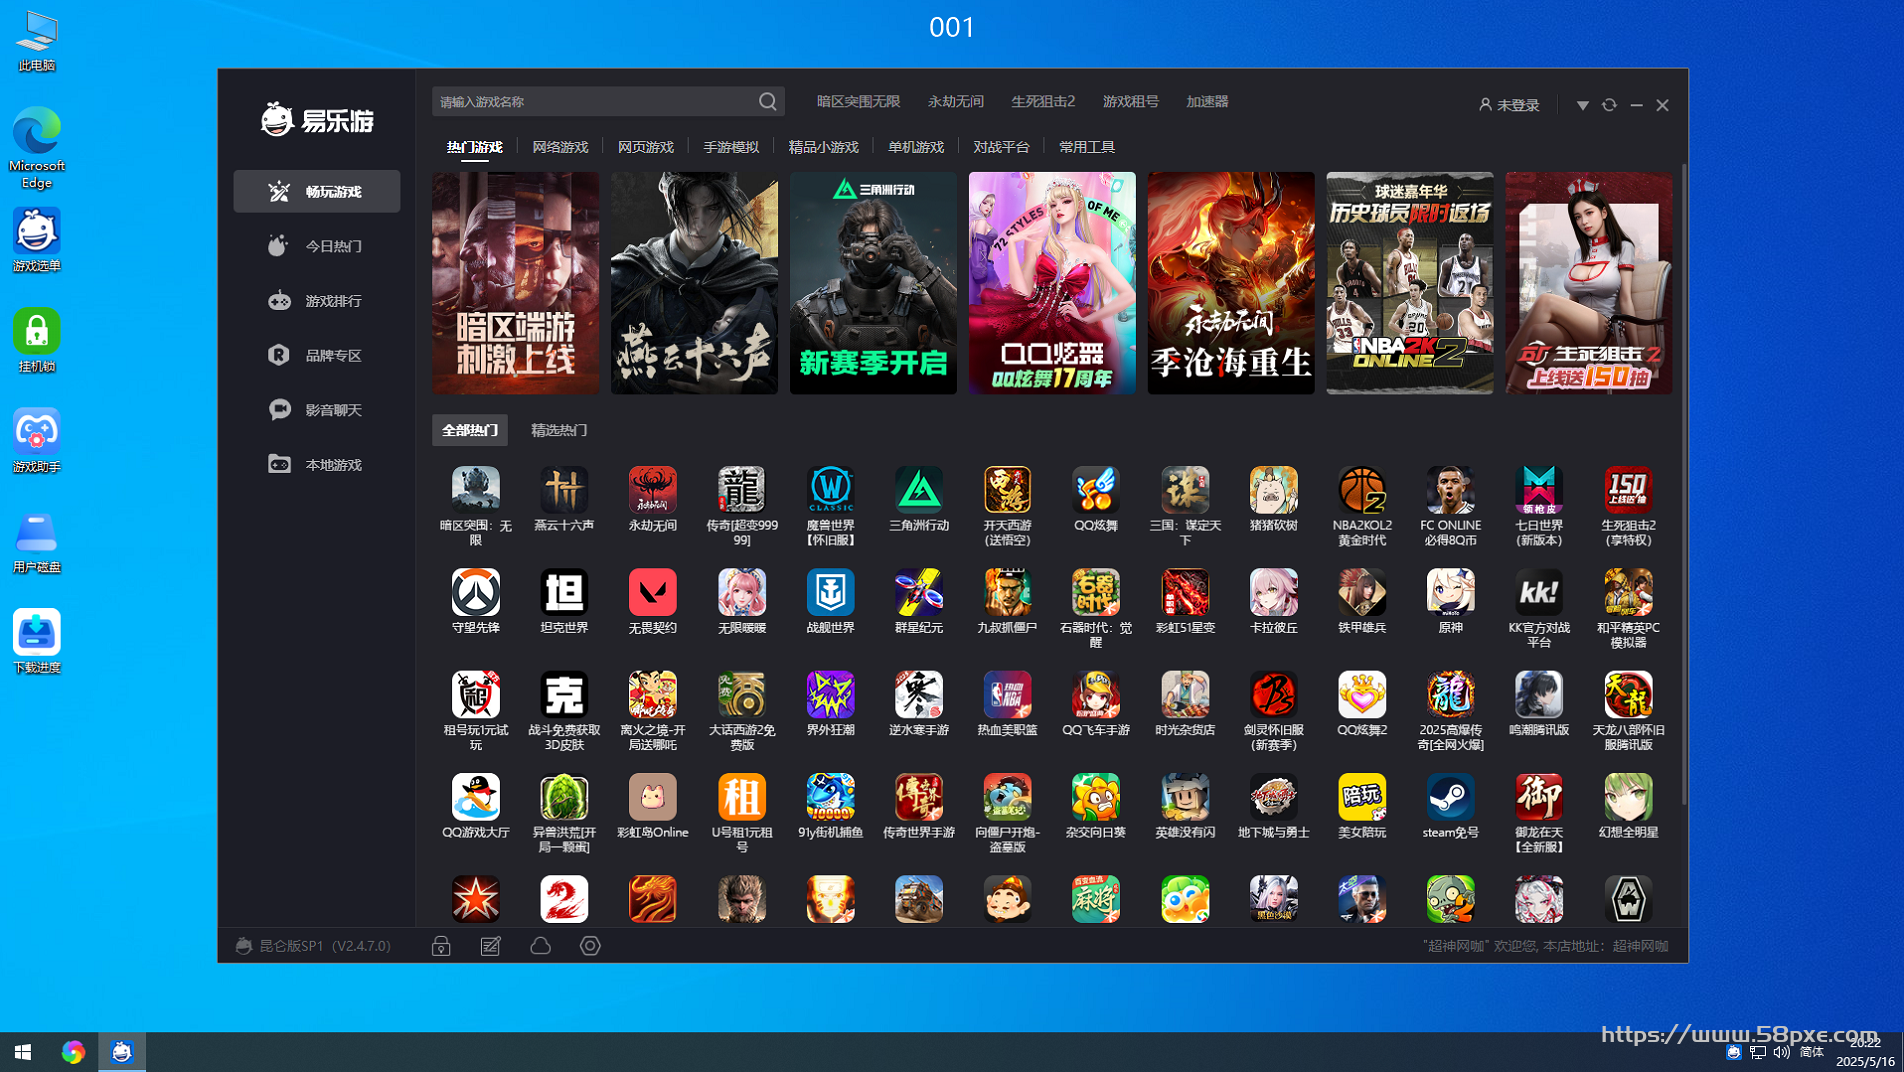Expand the title bar dropdown triangle menu
Screen dimensions: 1904x1072
coord(1582,105)
